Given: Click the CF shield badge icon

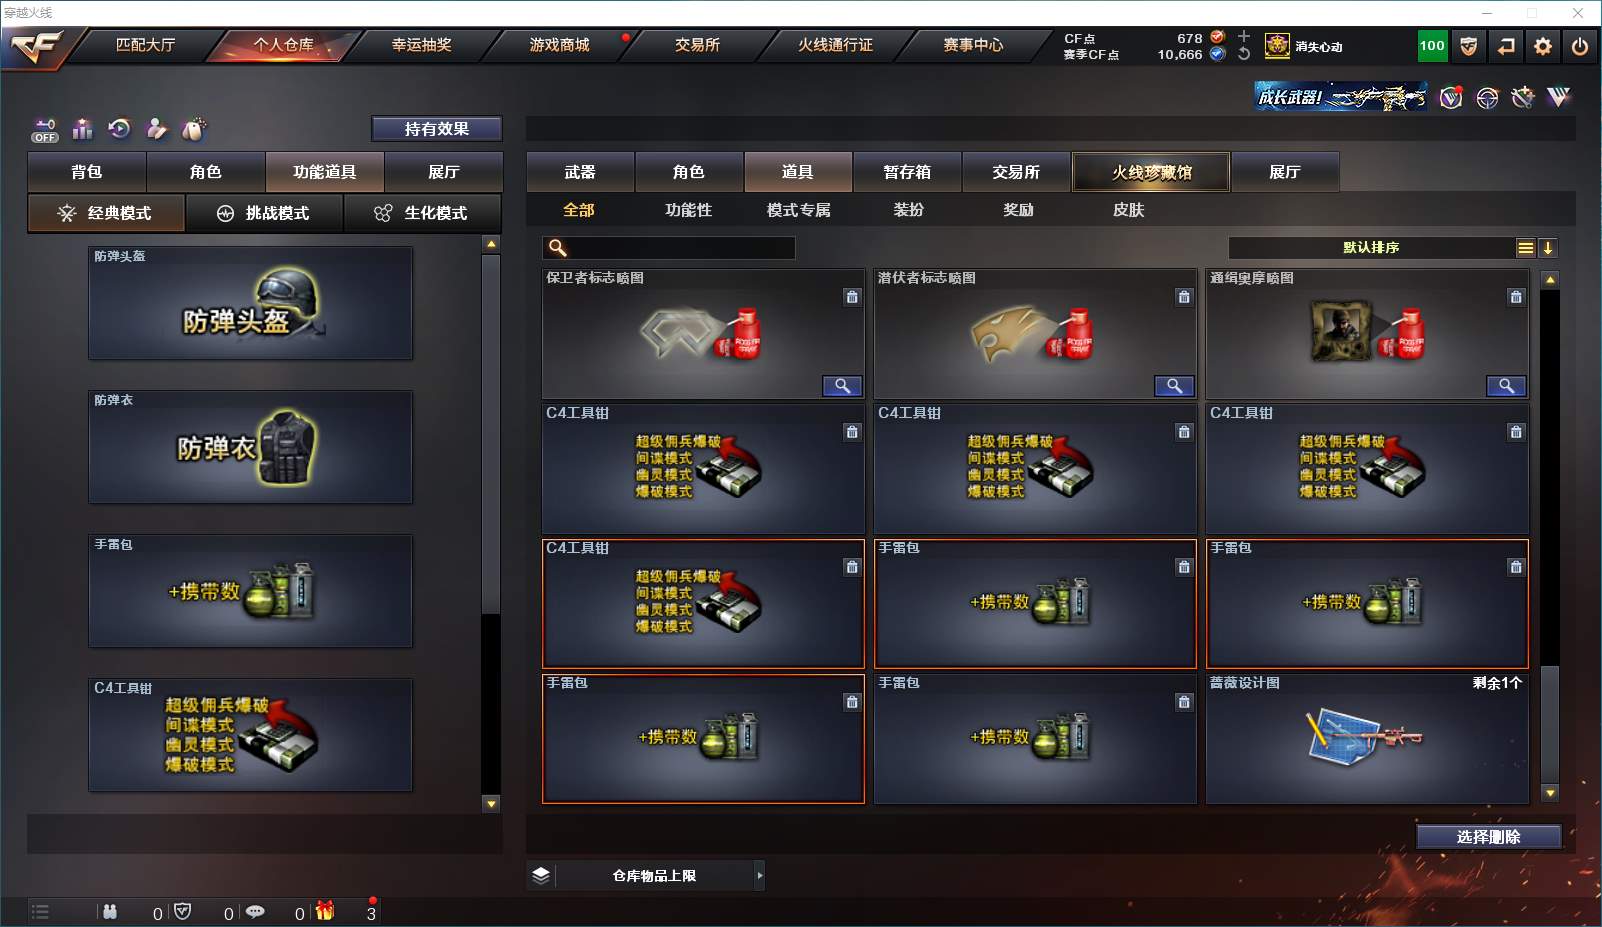Looking at the screenshot, I should pos(1469,46).
